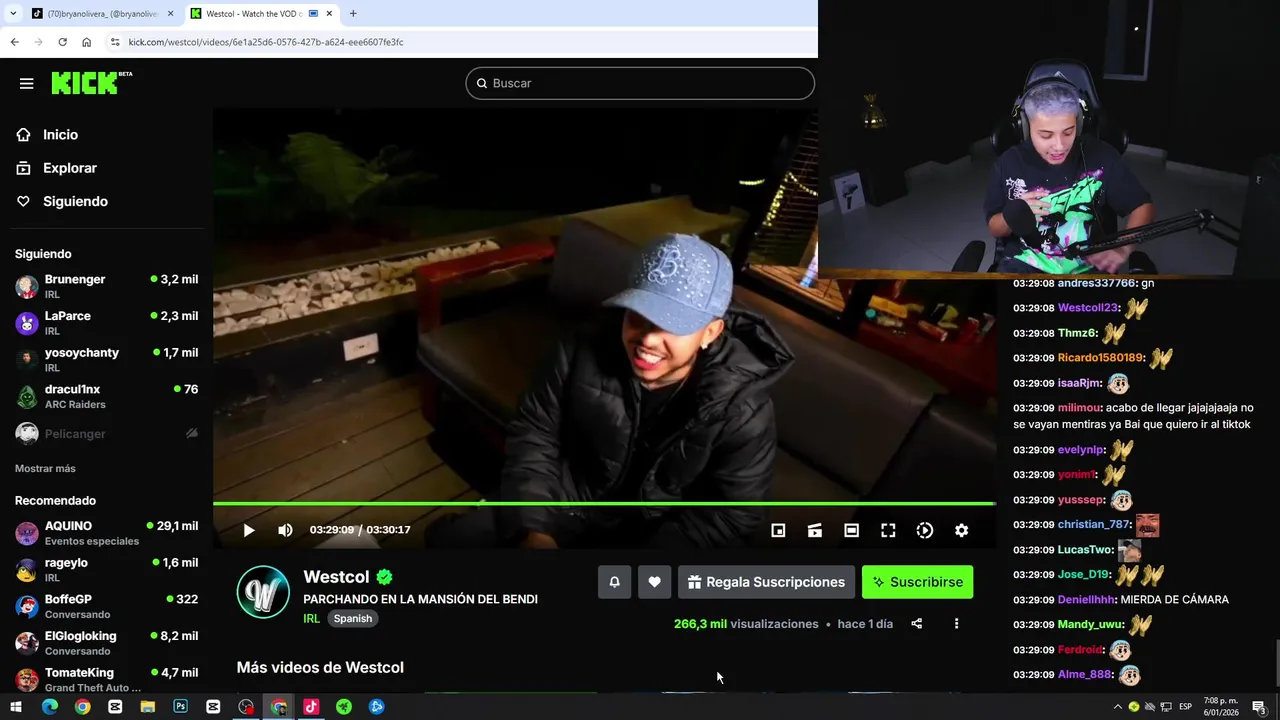Screen dimensions: 1280x720
Task: Play the Westcol video
Action: 249,530
